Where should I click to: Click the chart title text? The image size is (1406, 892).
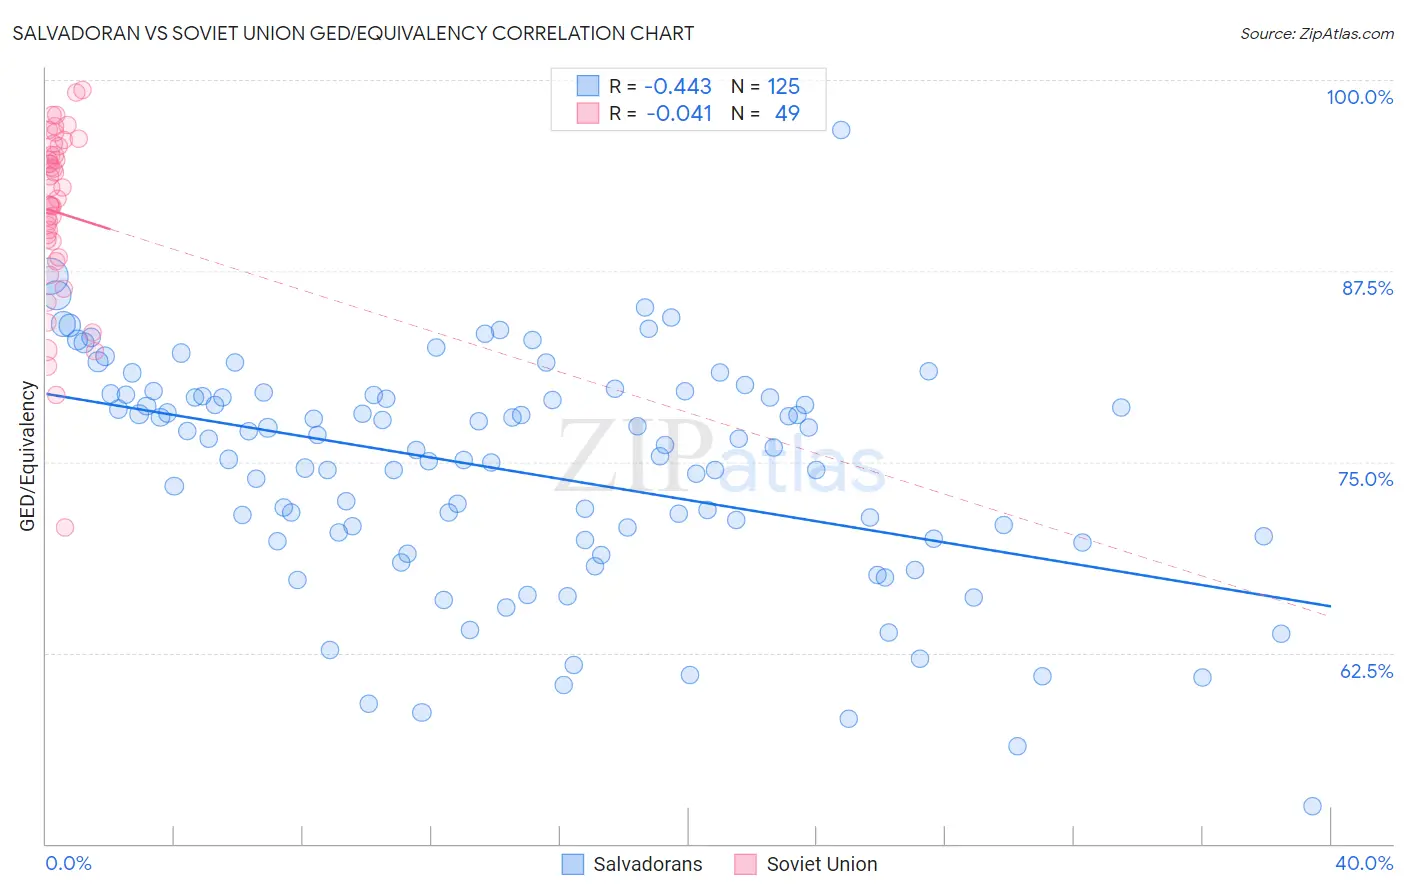(353, 33)
